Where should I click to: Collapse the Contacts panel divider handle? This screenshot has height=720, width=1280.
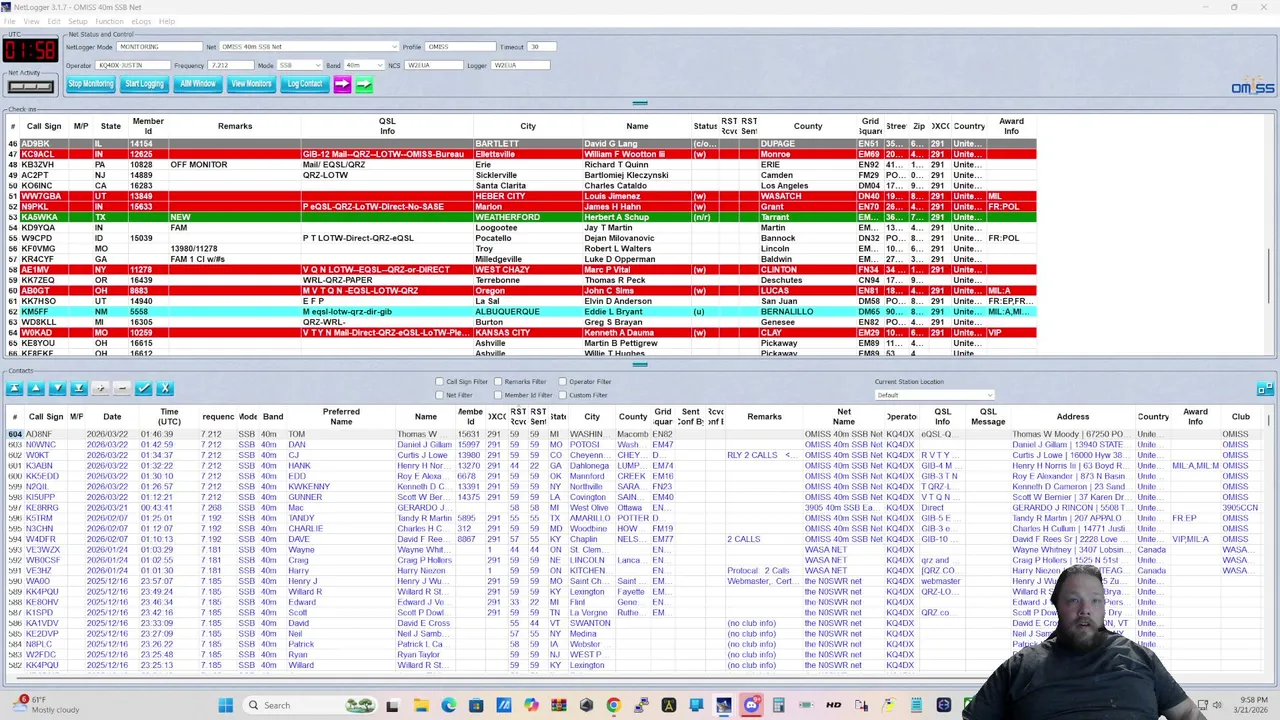click(x=640, y=364)
